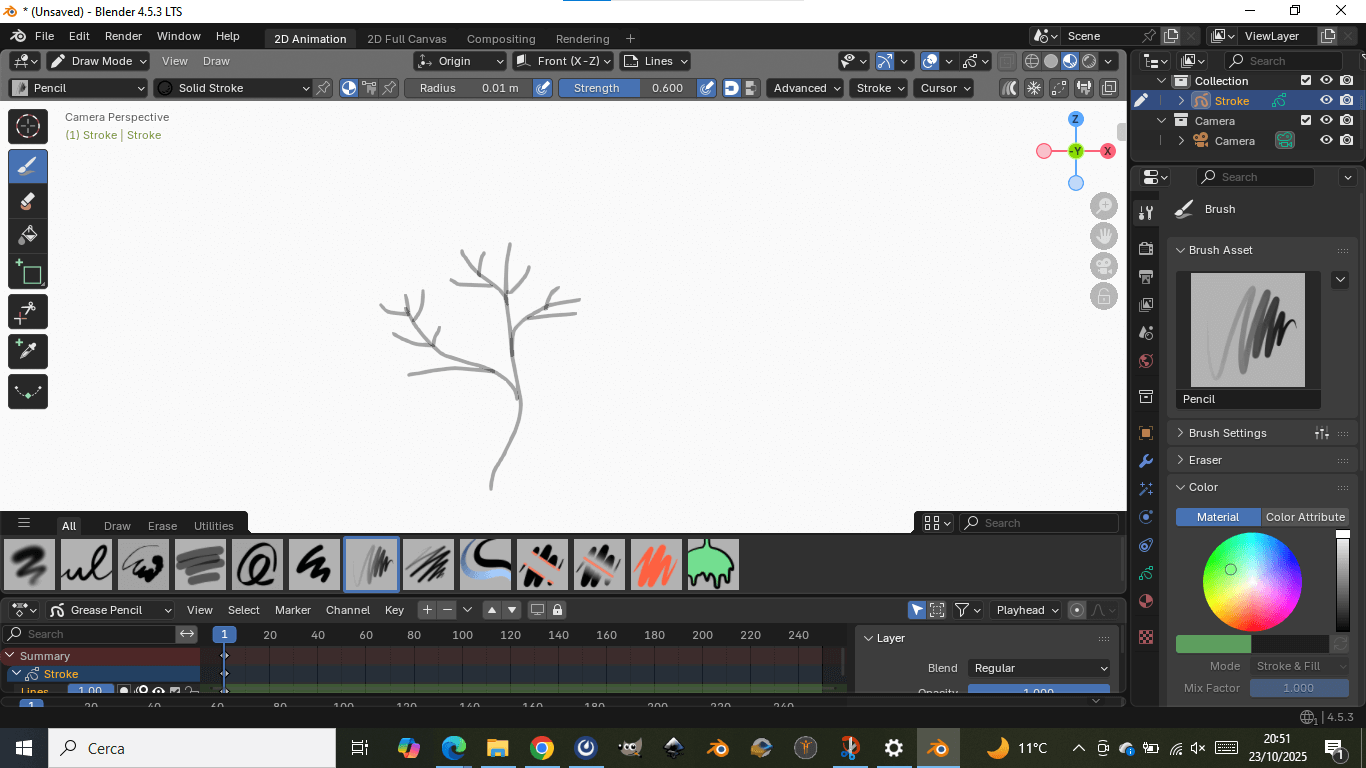Open the Advanced settings popover
The width and height of the screenshot is (1366, 768).
[x=807, y=88]
